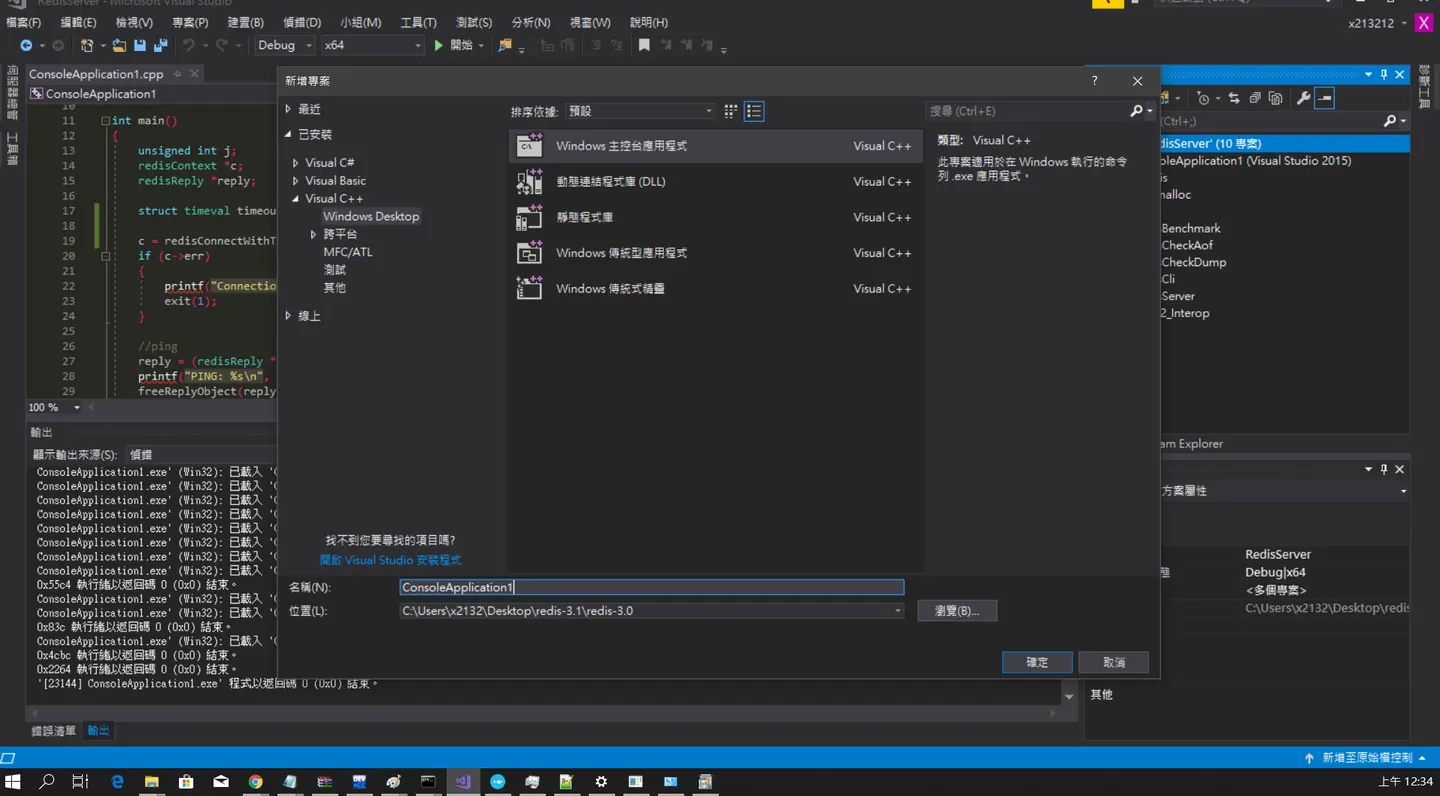Screen dimensions: 1440x796
Task: Open the 開啟 Visual Studio 安裝程式 link
Action: (x=390, y=560)
